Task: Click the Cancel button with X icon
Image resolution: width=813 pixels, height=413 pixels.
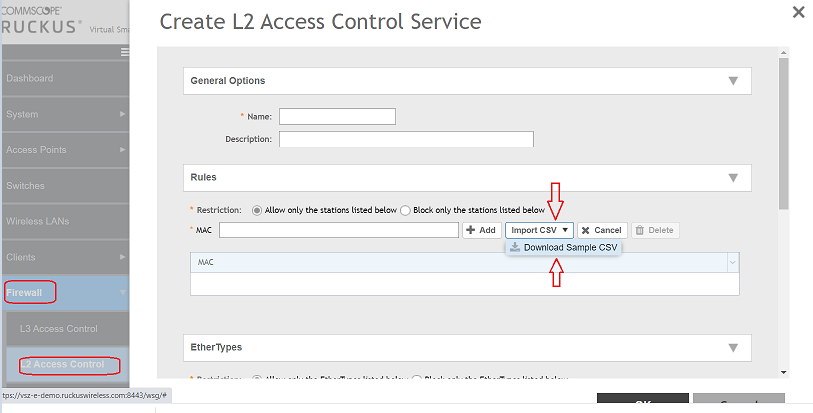Action: 601,230
